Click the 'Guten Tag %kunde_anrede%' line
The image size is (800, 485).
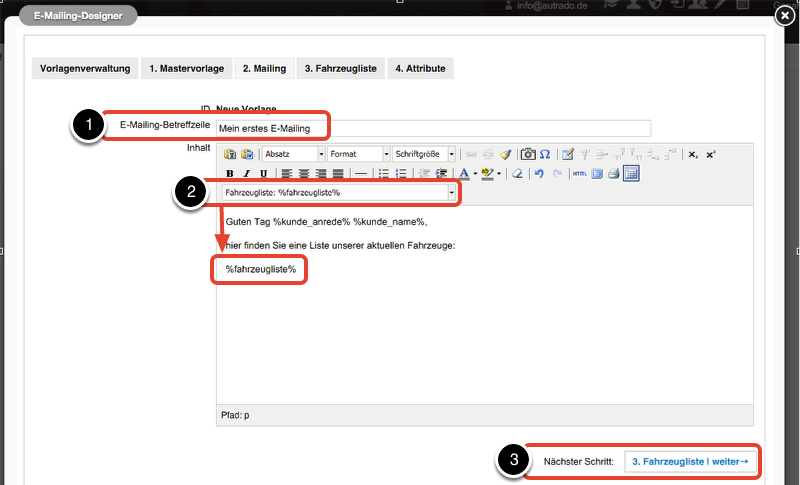tap(327, 222)
